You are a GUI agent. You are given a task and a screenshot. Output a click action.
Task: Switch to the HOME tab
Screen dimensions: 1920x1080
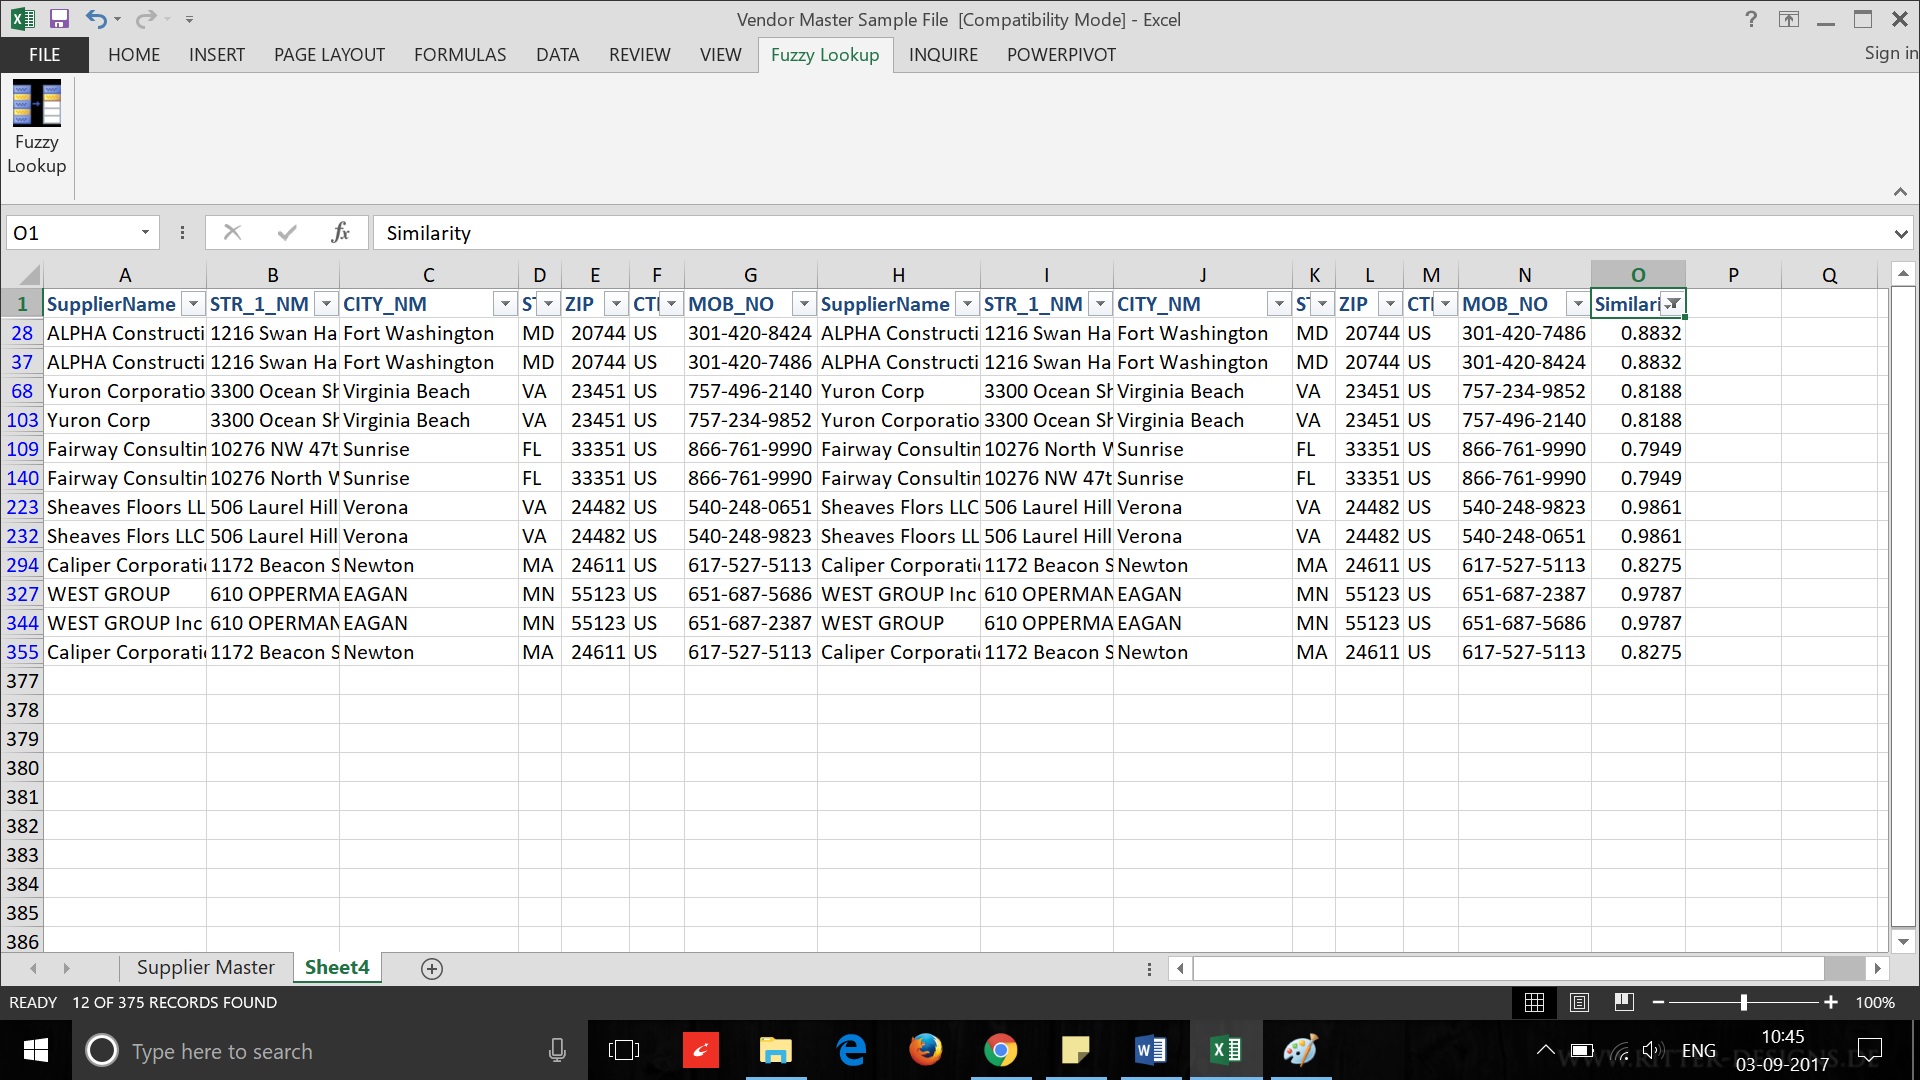tap(134, 55)
